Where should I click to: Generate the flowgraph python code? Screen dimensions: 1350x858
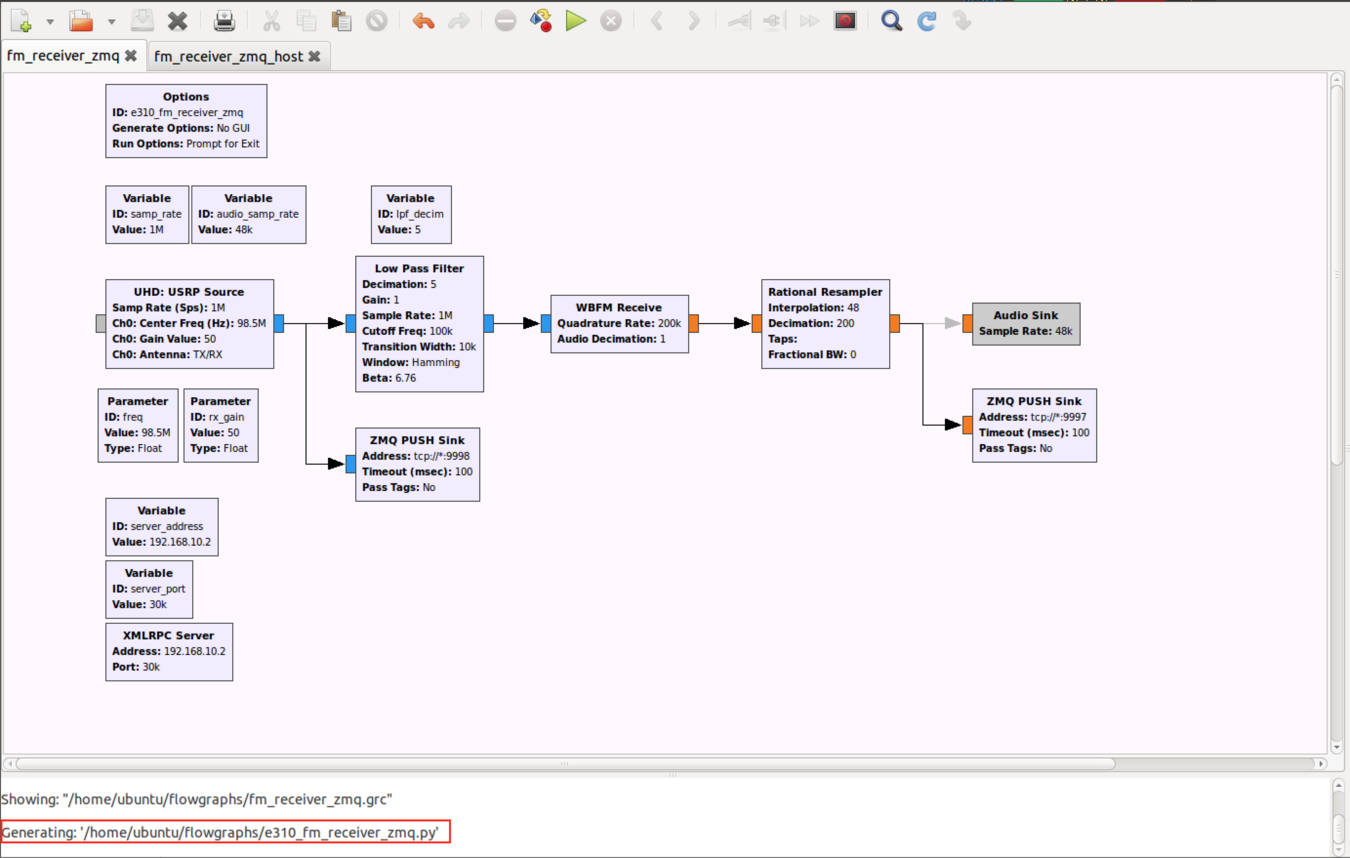pos(541,20)
